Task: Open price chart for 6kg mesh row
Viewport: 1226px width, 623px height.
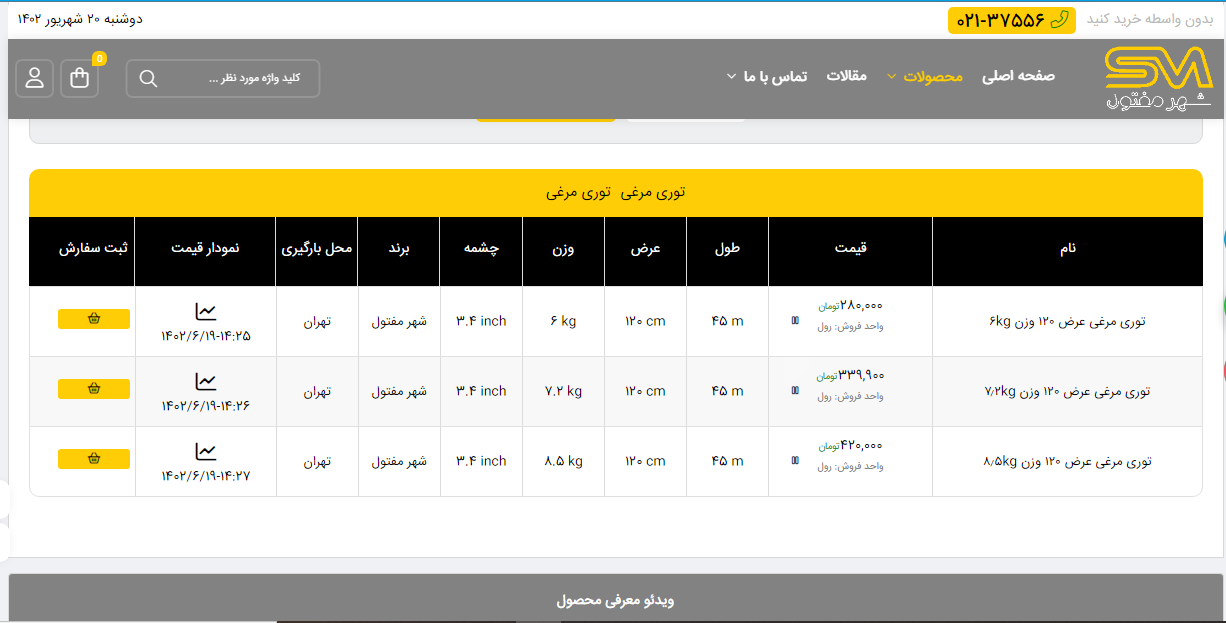Action: [205, 312]
